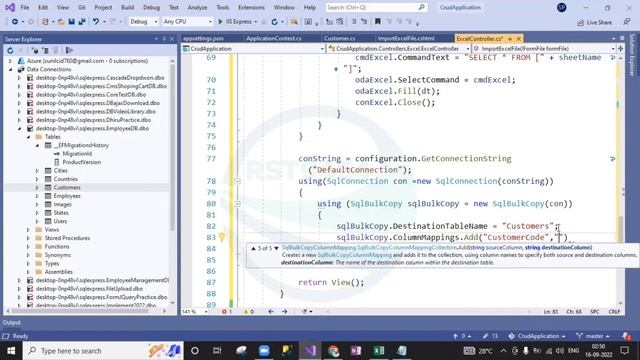This screenshot has width=640, height=360.
Task: Refresh the Server Explorer tree
Action: click(10, 51)
